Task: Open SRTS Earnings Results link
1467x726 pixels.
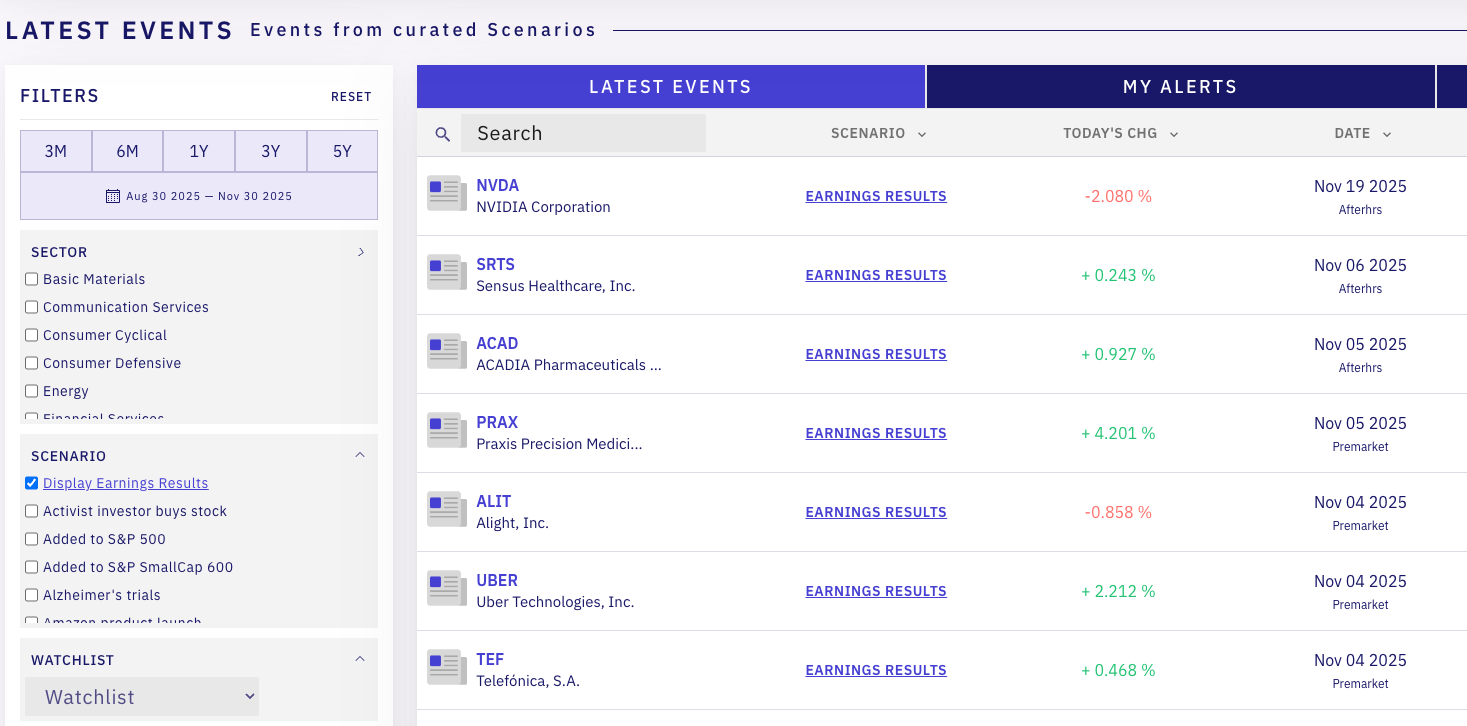Action: (x=876, y=275)
